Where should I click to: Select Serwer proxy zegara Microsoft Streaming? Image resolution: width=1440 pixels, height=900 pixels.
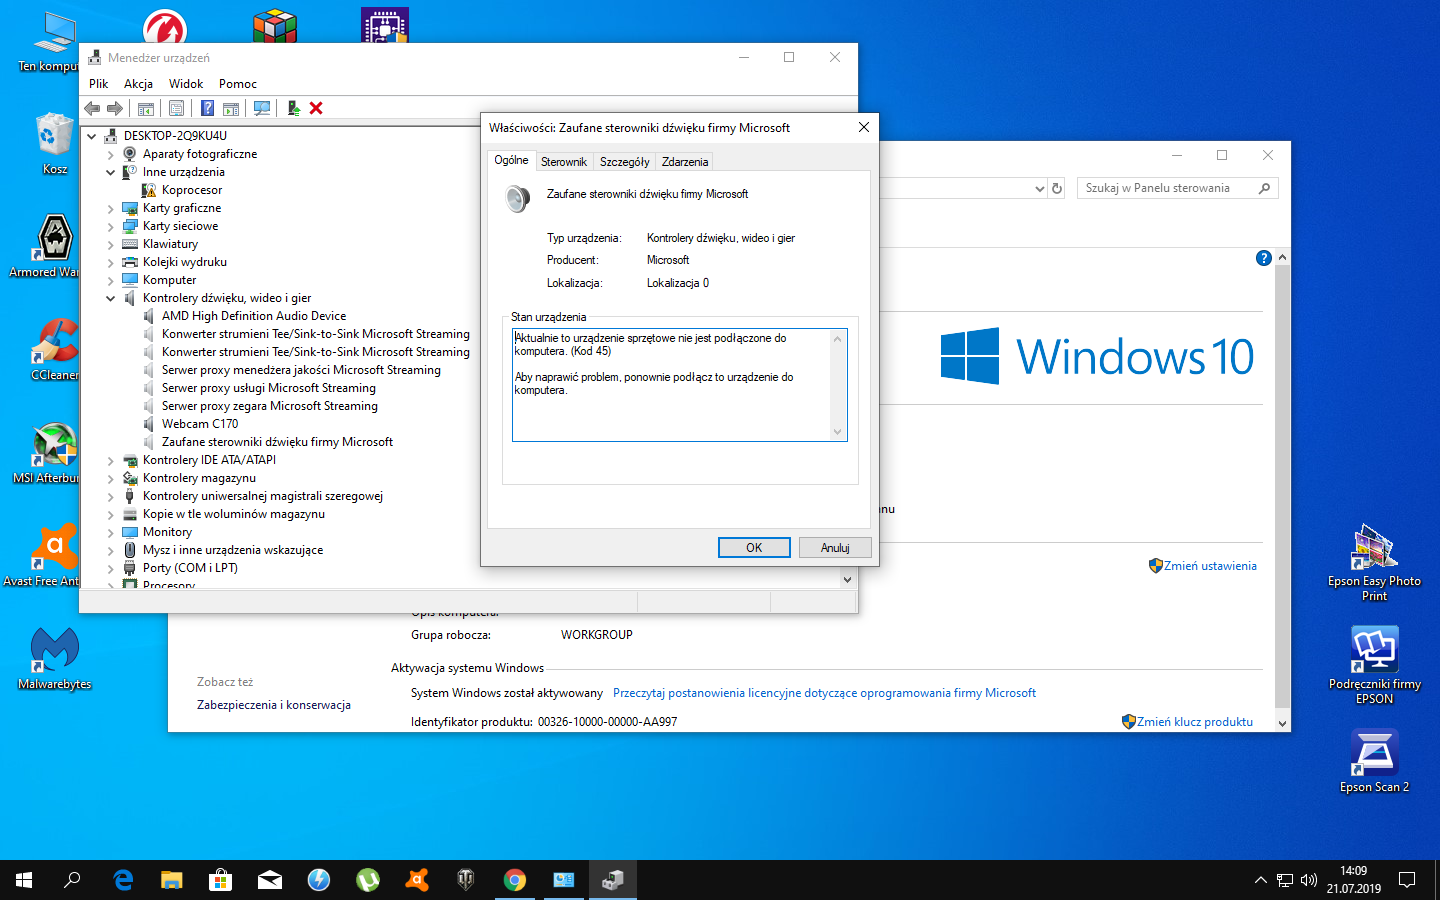(270, 406)
